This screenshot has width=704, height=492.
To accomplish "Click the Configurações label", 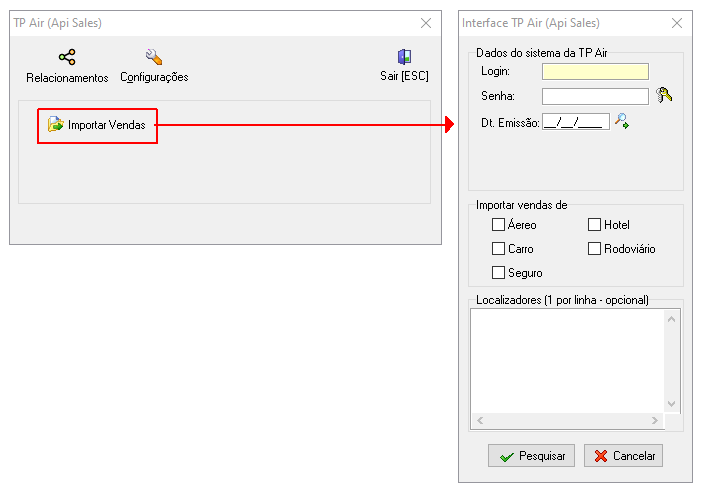I will coord(154,77).
